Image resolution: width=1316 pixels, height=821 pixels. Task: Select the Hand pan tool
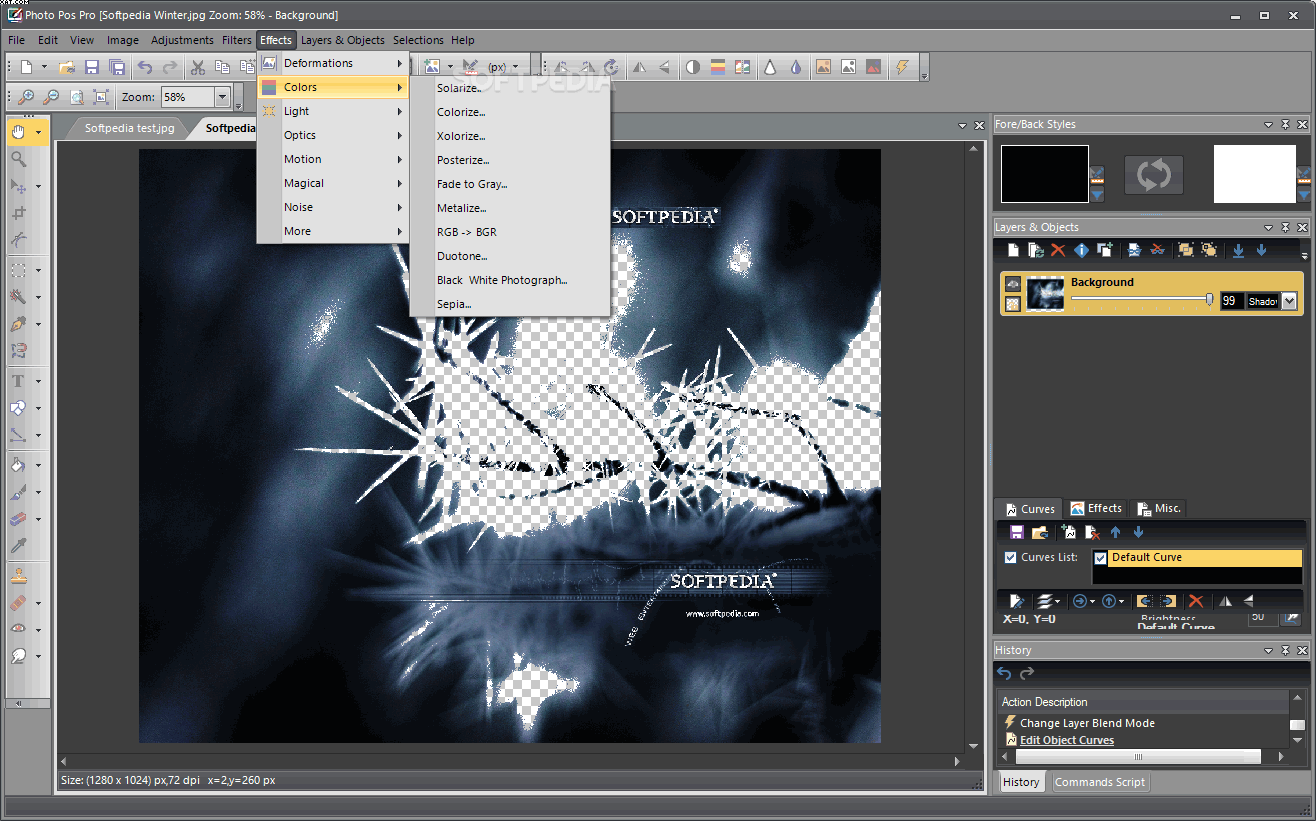(x=18, y=131)
